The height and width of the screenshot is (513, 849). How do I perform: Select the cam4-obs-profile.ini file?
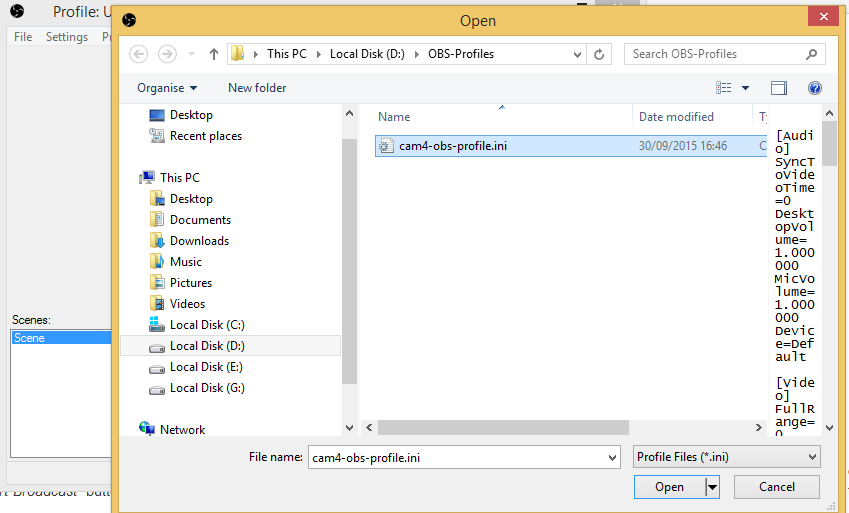439,146
